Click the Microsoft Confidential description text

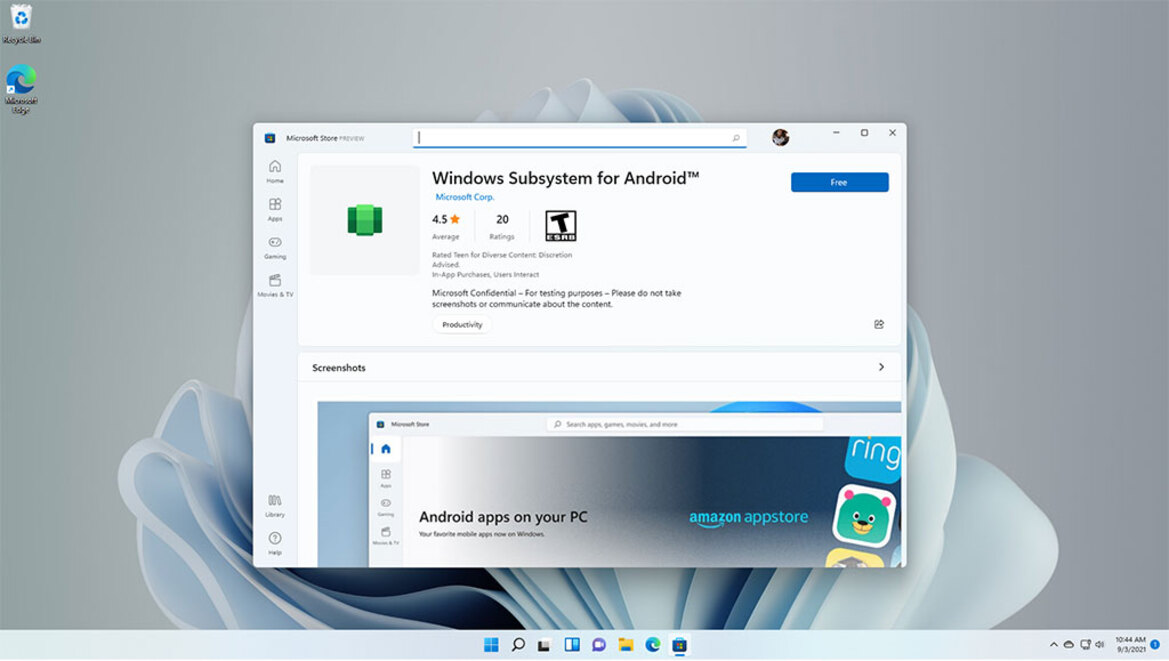[556, 299]
